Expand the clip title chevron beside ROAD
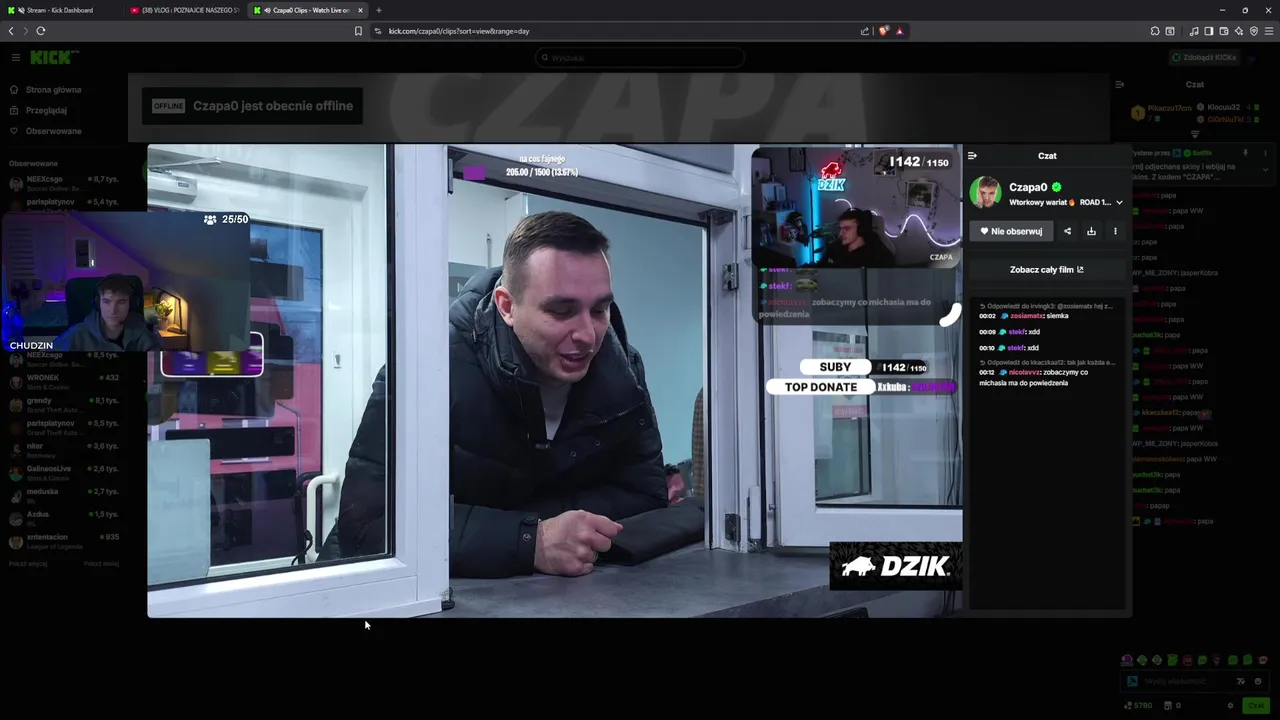 tap(1119, 203)
